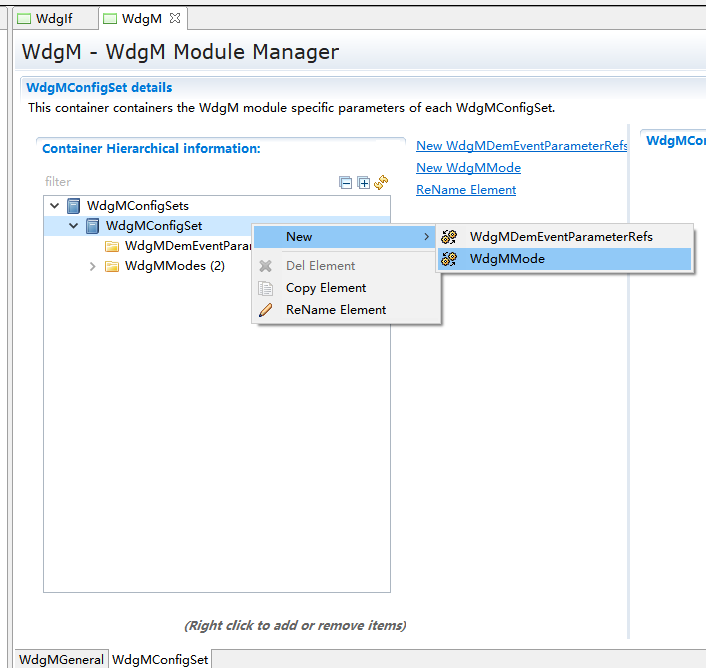This screenshot has height=668, width=706.
Task: Click the New WdgMDemEventParameterRefs link
Action: click(521, 146)
